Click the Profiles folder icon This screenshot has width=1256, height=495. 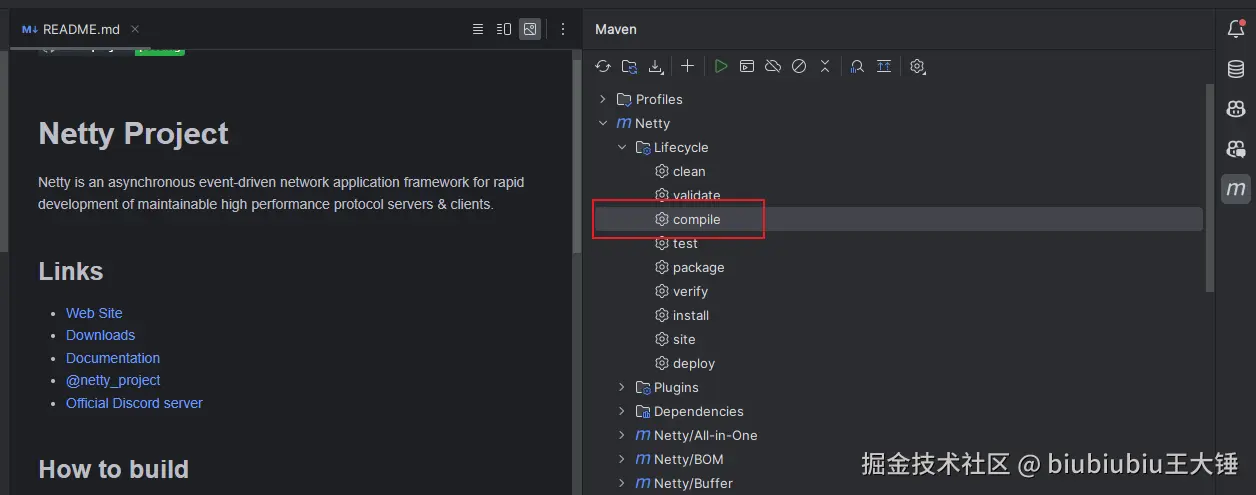tap(624, 99)
